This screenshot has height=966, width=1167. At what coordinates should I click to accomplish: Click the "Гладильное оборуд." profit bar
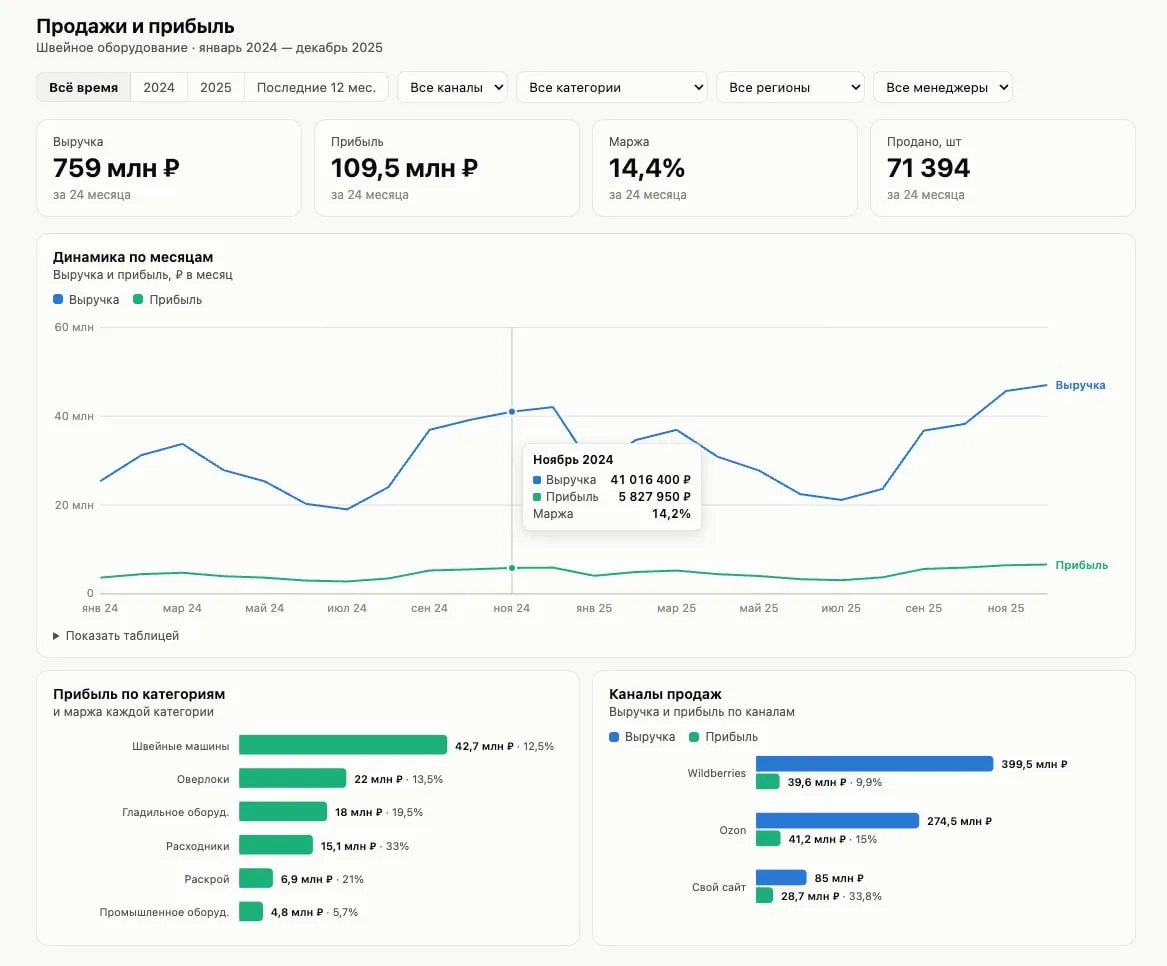283,811
